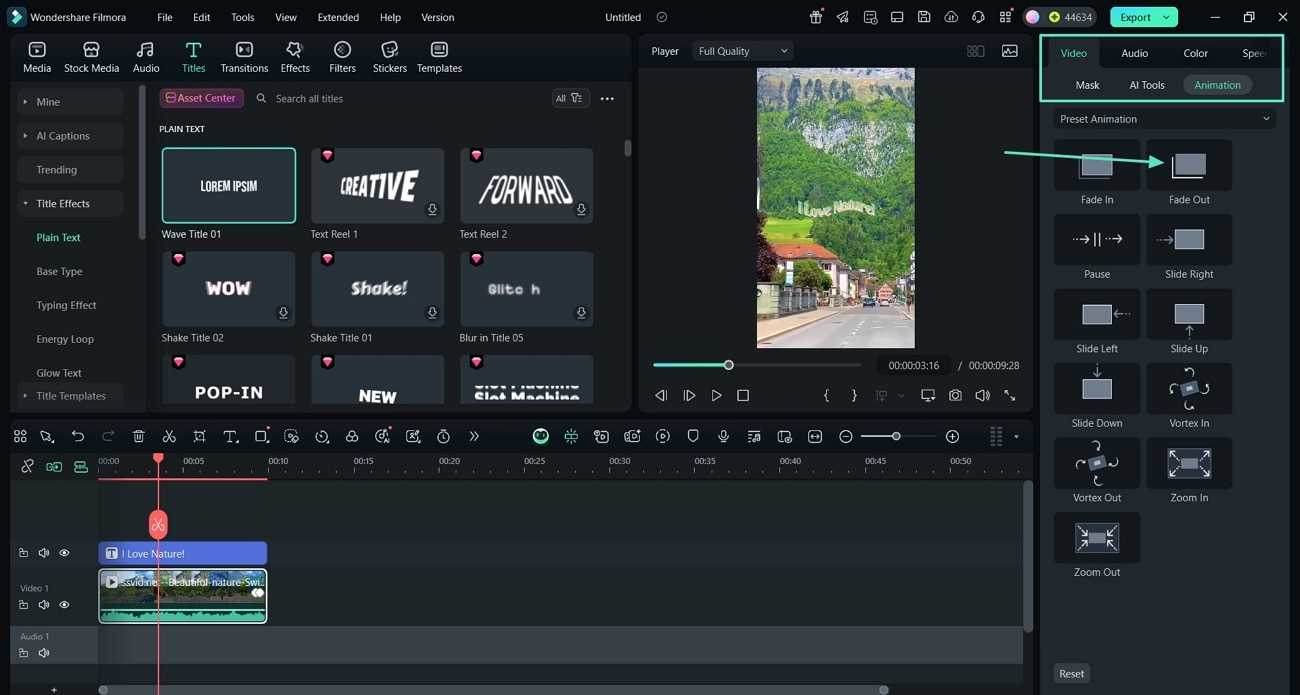Open the Add Text tool in the toolbar
The image size is (1300, 695).
[231, 436]
